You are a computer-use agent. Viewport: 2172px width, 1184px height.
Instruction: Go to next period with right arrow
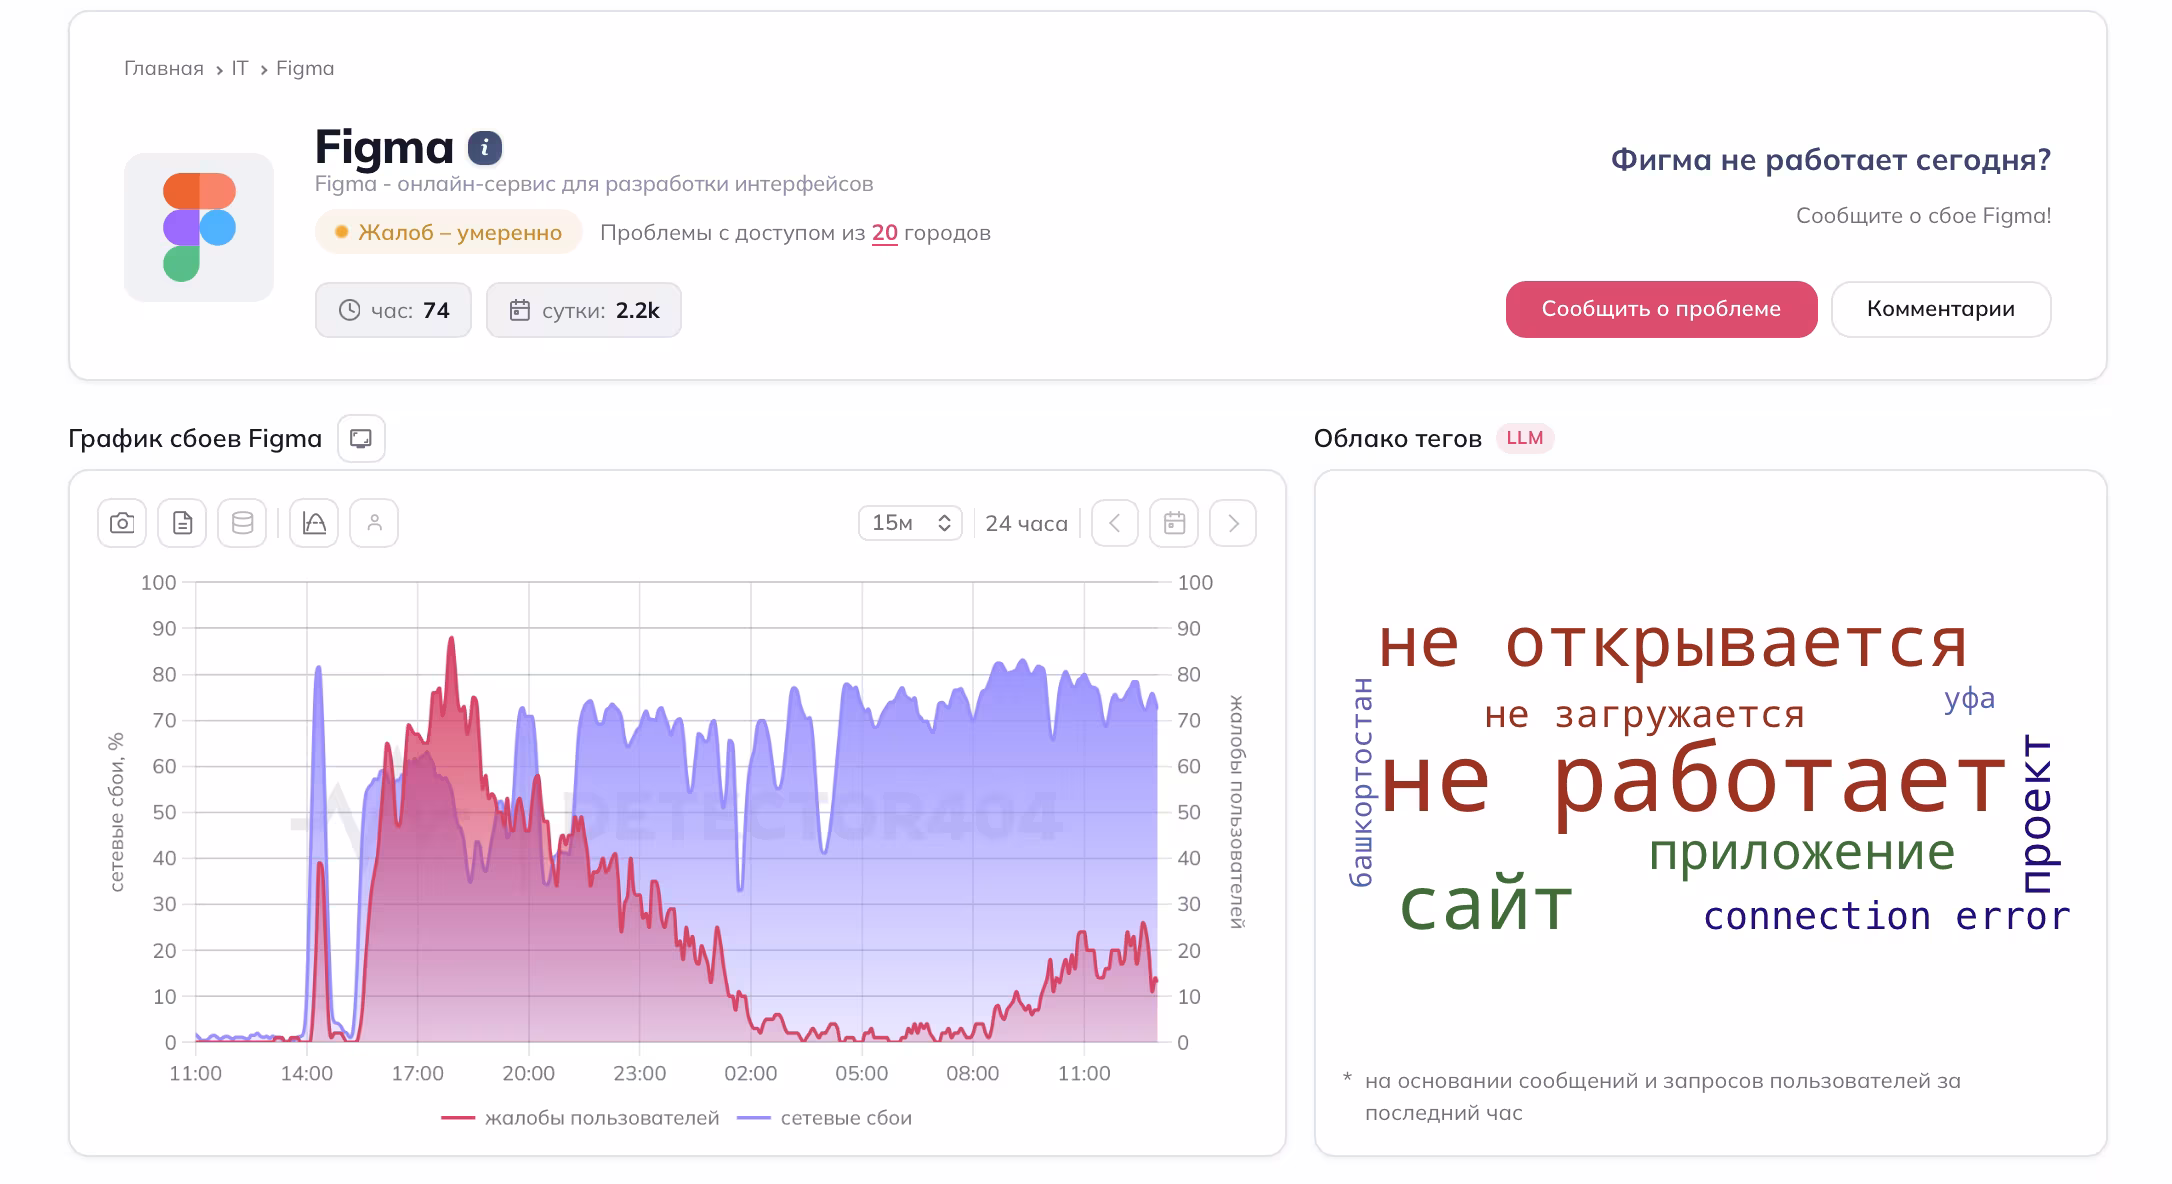1233,523
